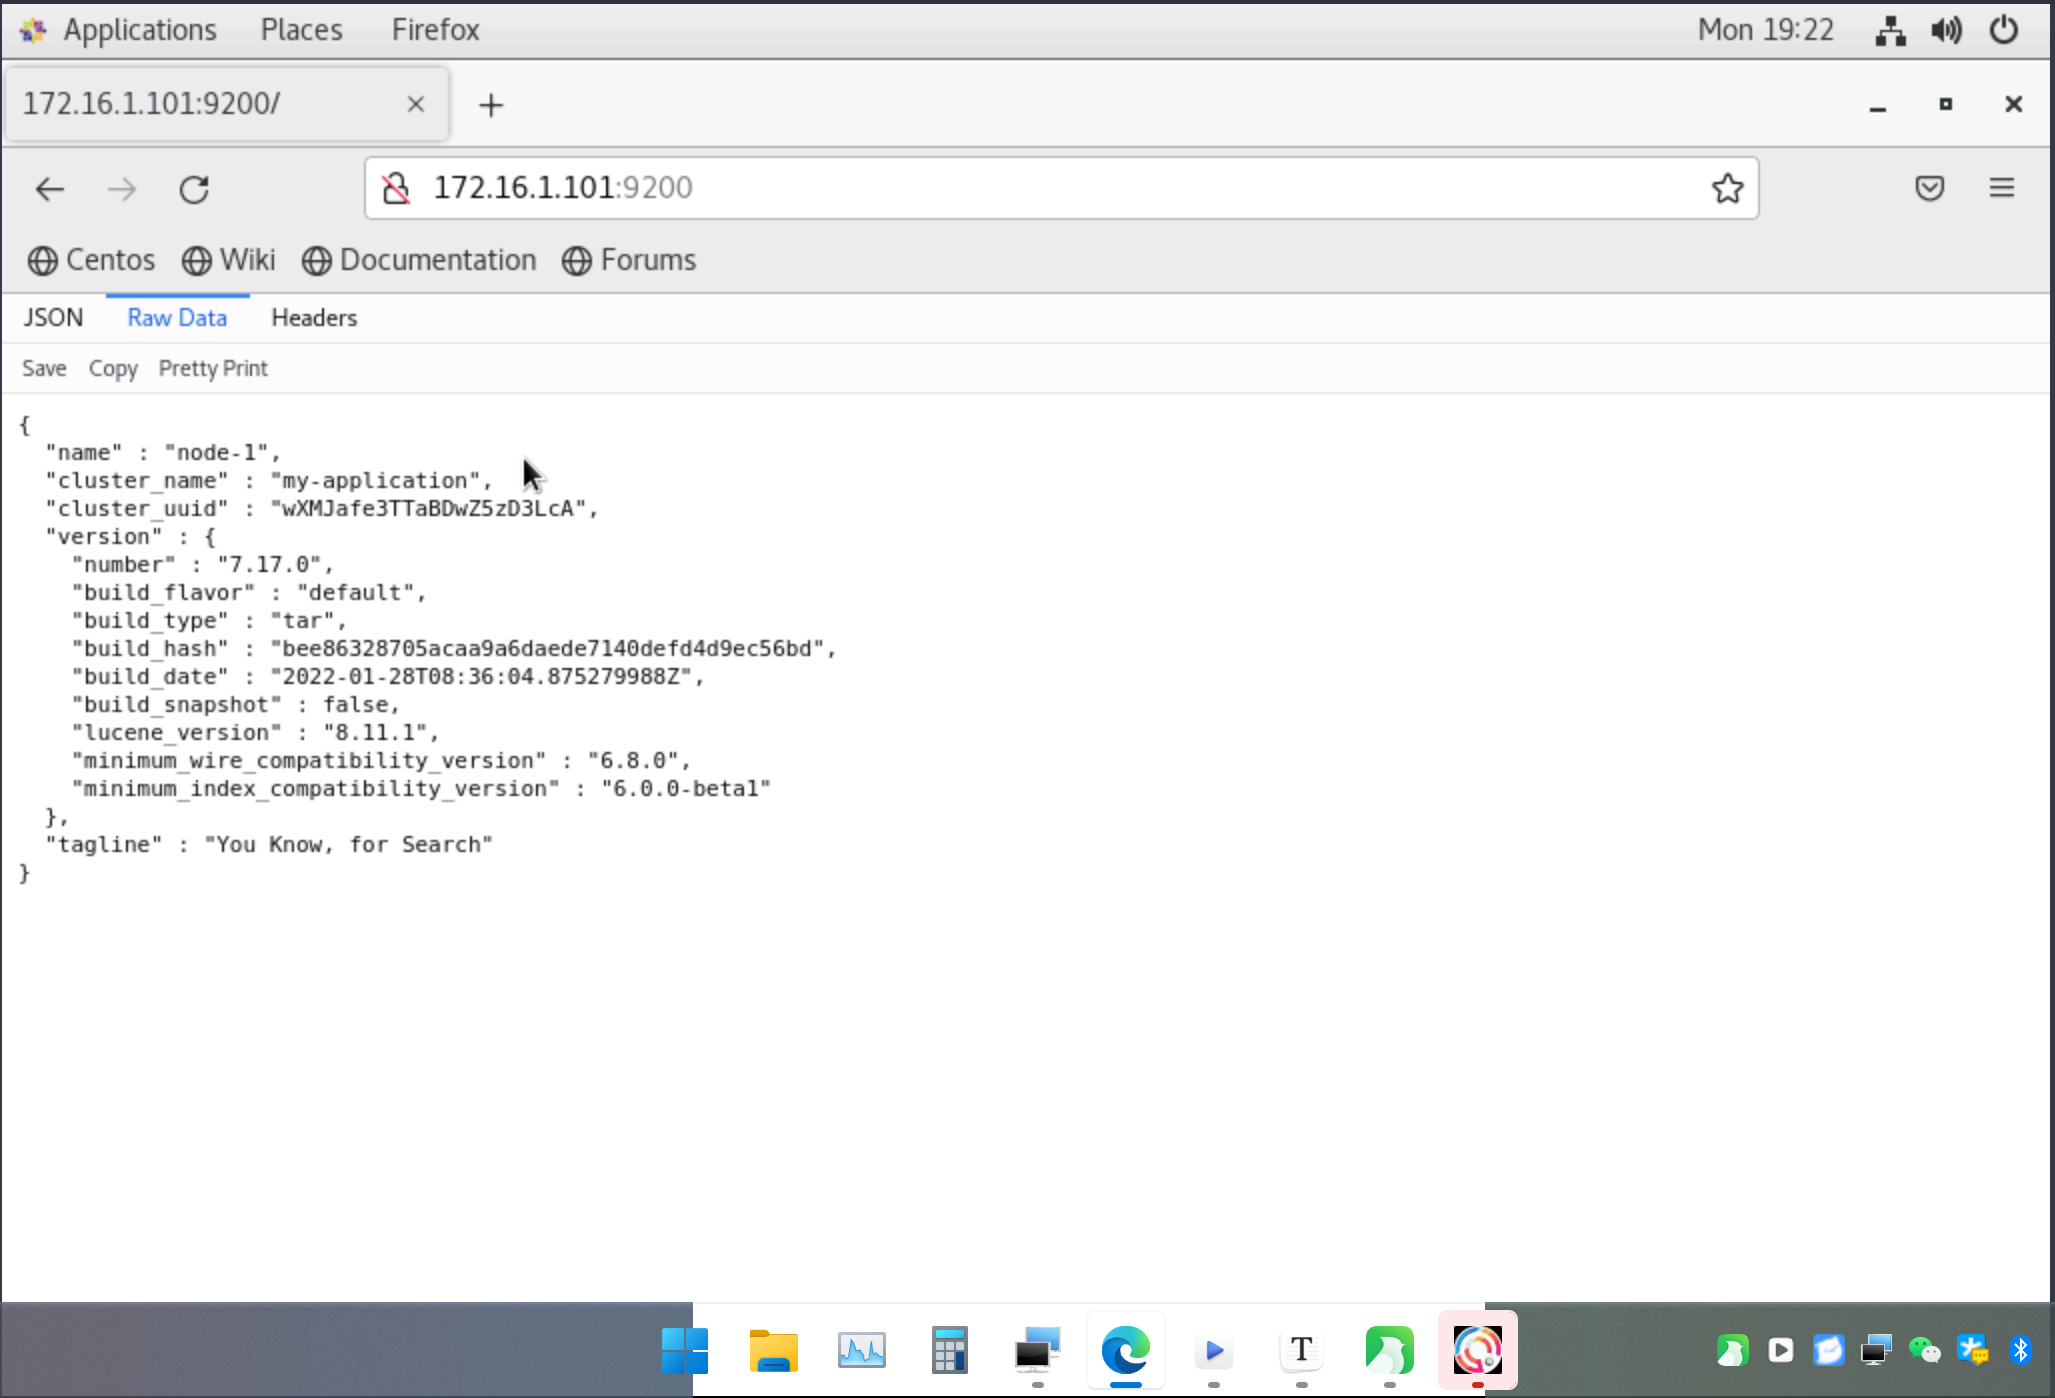
Task: Click inside the address bar
Action: click(x=1000, y=187)
